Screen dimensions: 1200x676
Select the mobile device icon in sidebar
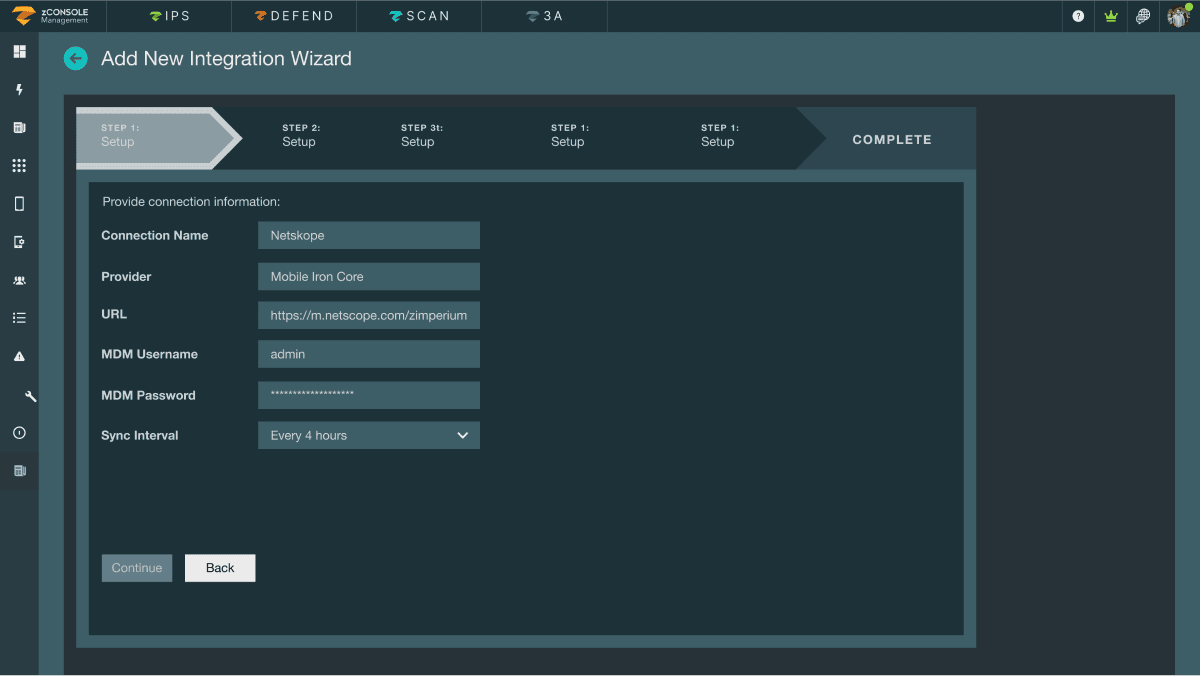18,203
